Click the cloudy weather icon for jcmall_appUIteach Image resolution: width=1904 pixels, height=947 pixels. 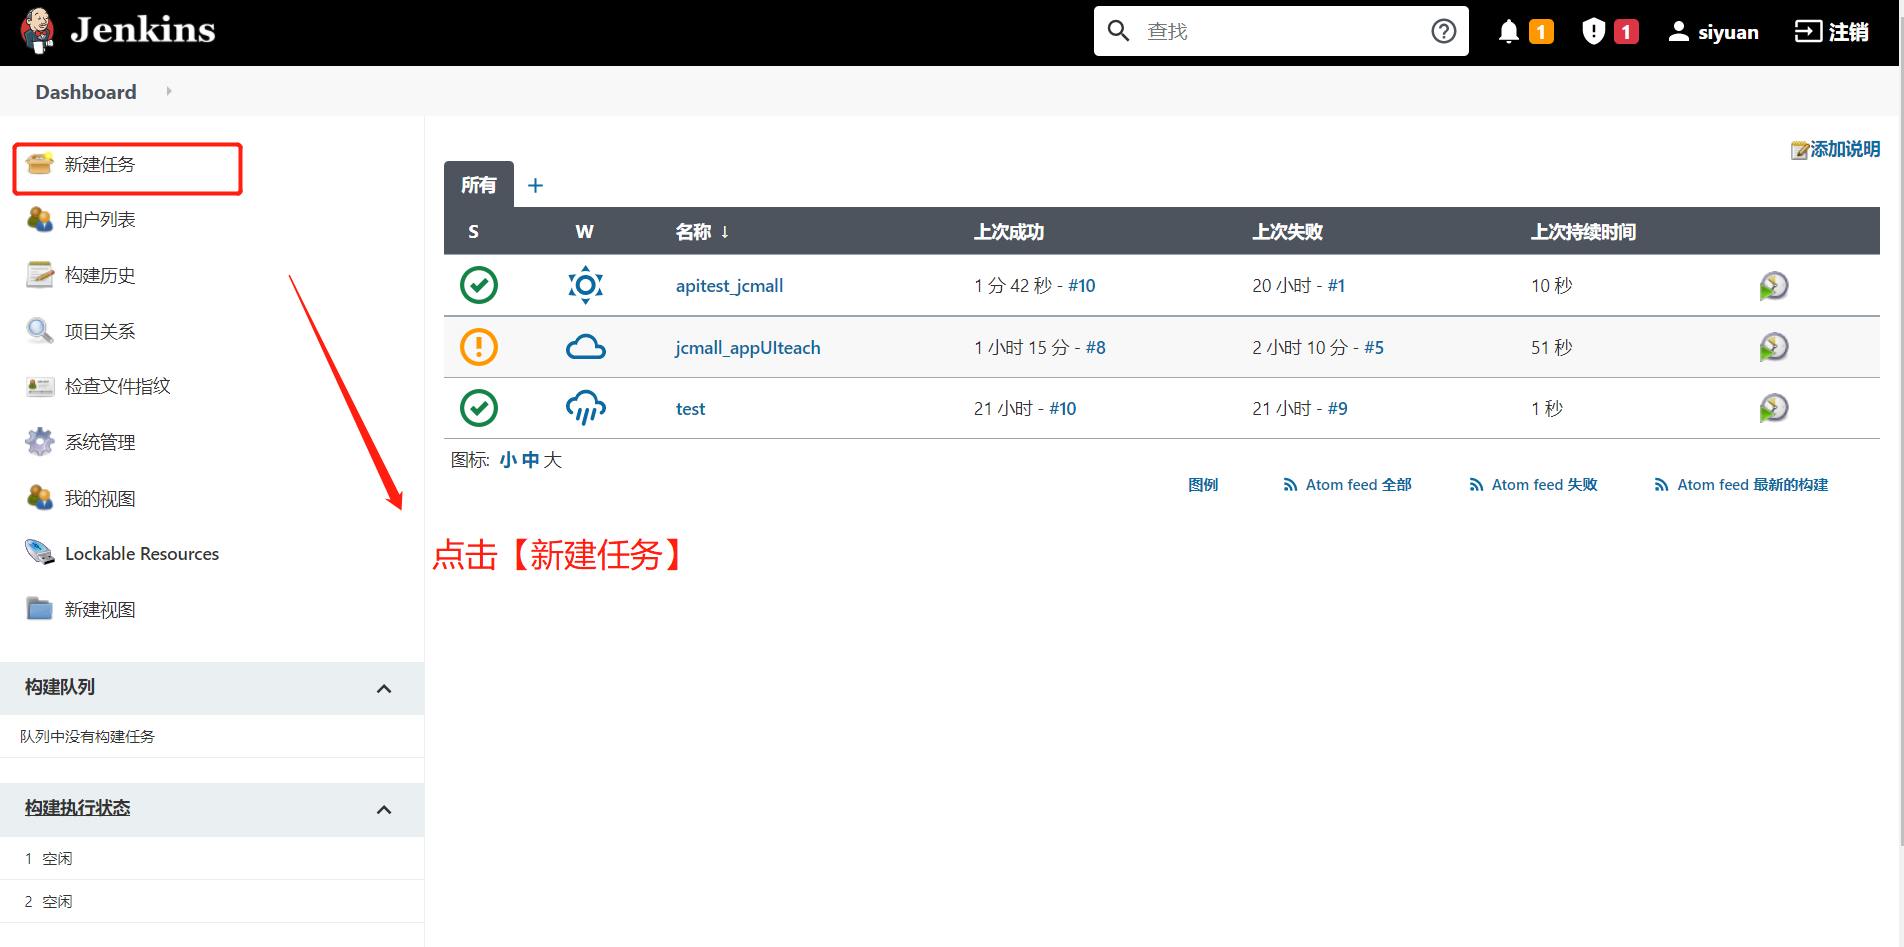[x=586, y=347]
